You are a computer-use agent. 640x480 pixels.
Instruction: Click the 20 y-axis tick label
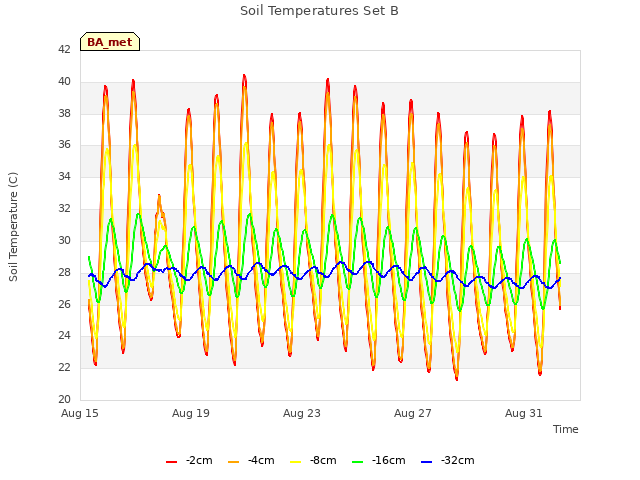(64, 399)
